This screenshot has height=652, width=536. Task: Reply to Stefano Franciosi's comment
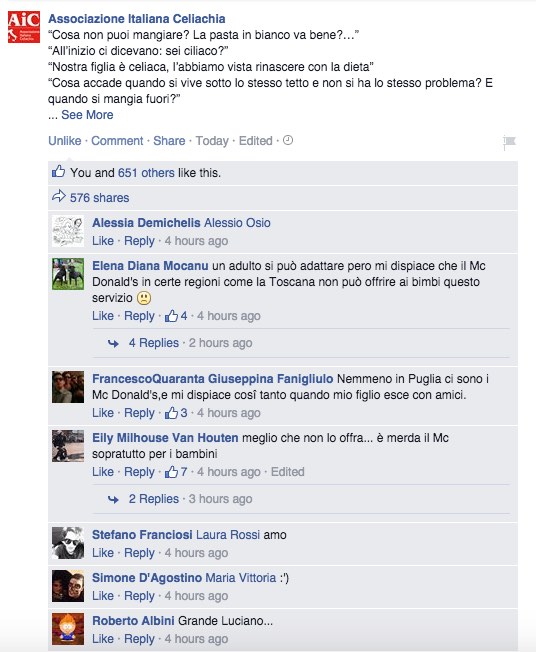(x=139, y=553)
